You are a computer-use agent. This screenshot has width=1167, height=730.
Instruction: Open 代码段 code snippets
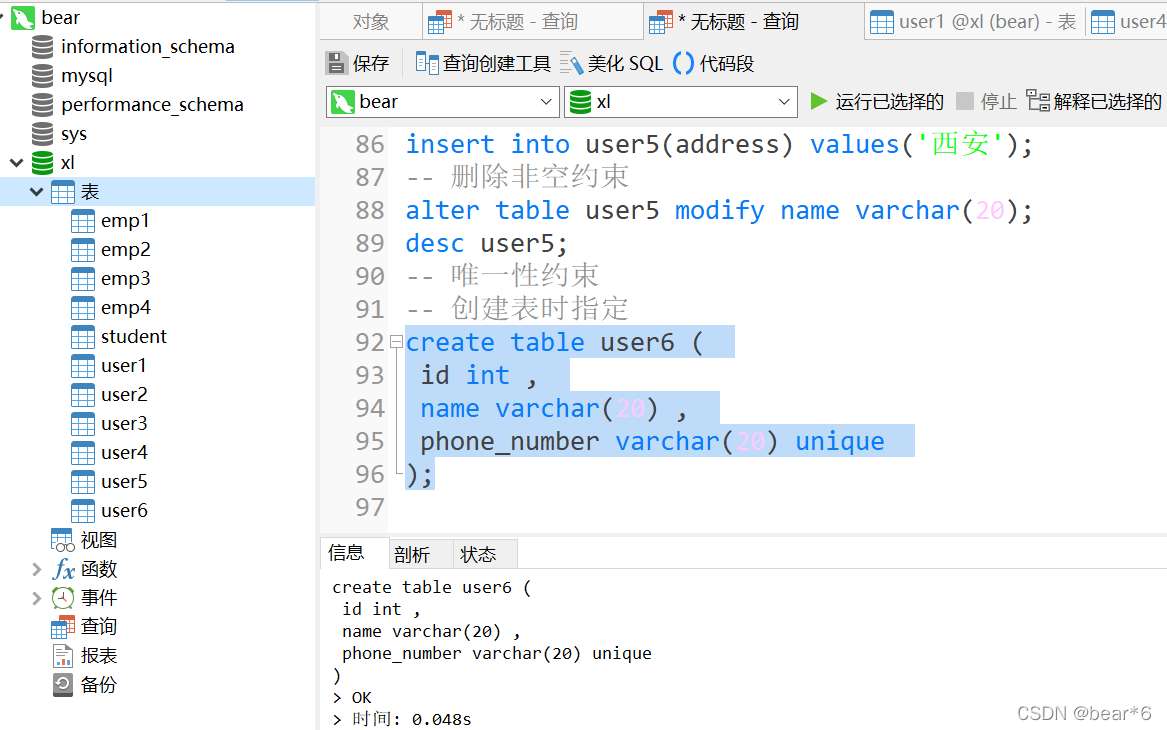713,63
